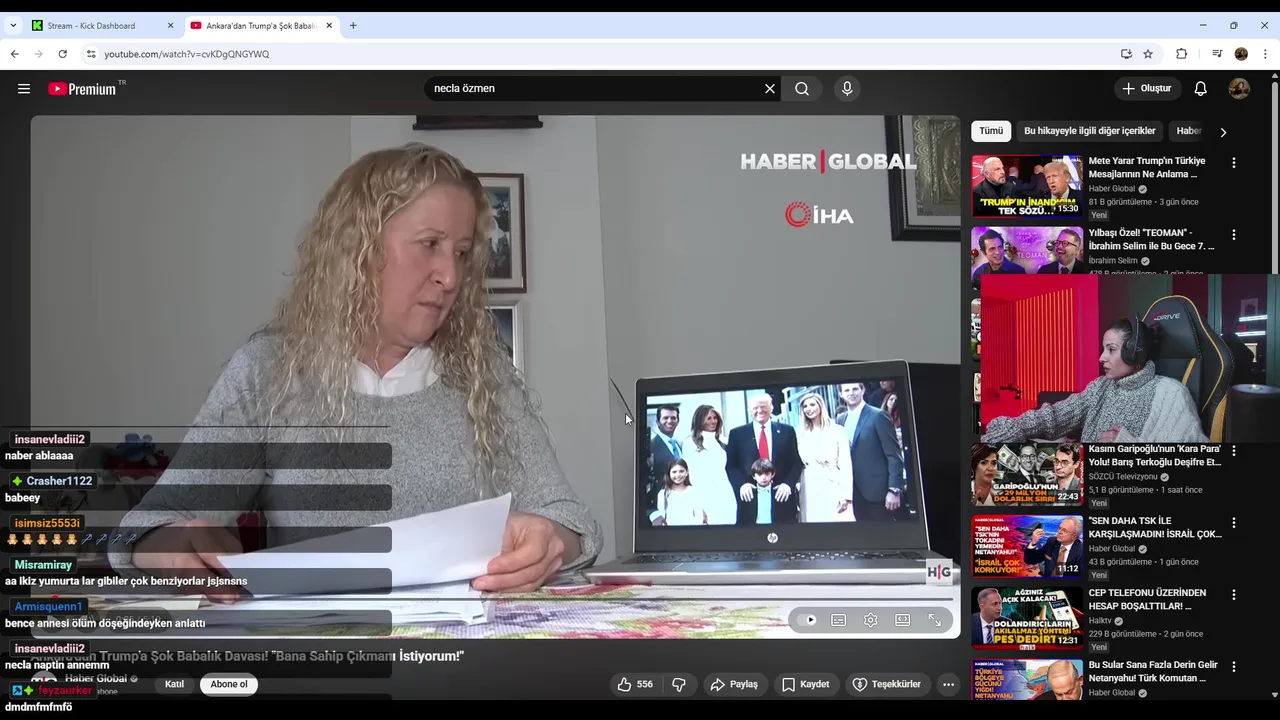Go back in browser history
The width and height of the screenshot is (1280, 720).
15,54
